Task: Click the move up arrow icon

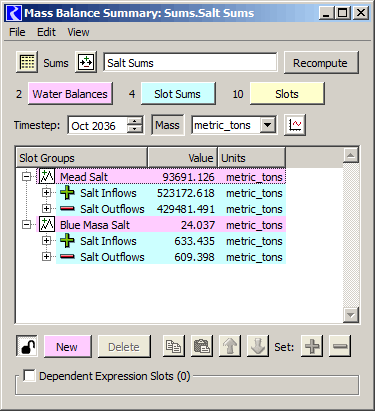Action: (230, 346)
